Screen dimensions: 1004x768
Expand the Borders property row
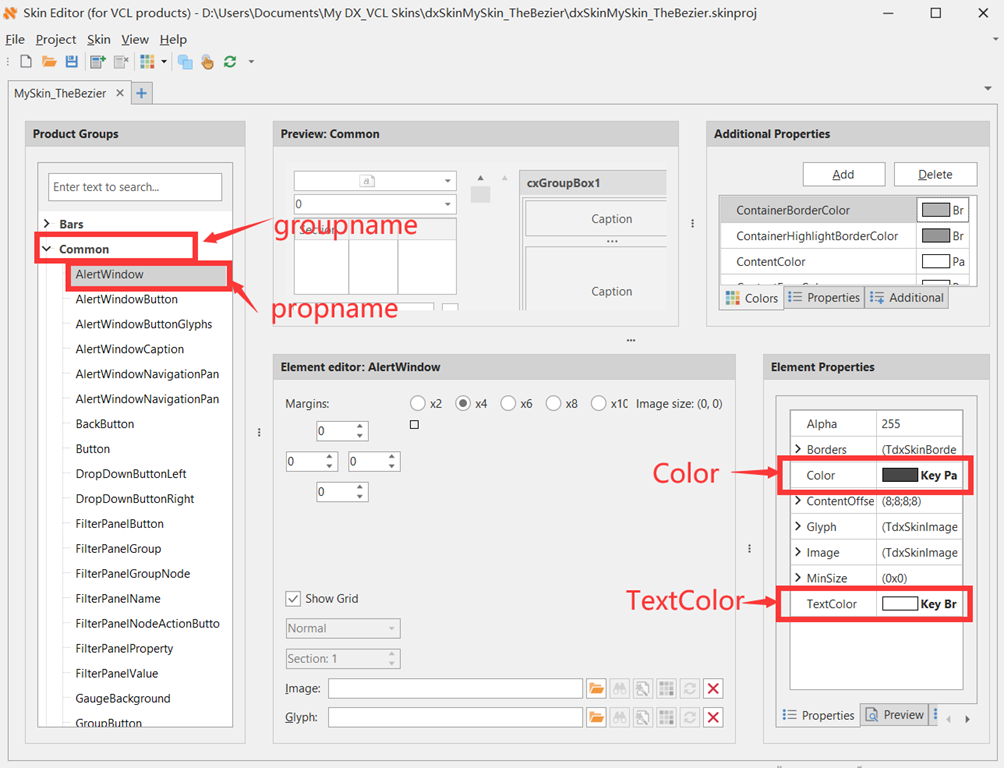click(x=798, y=449)
